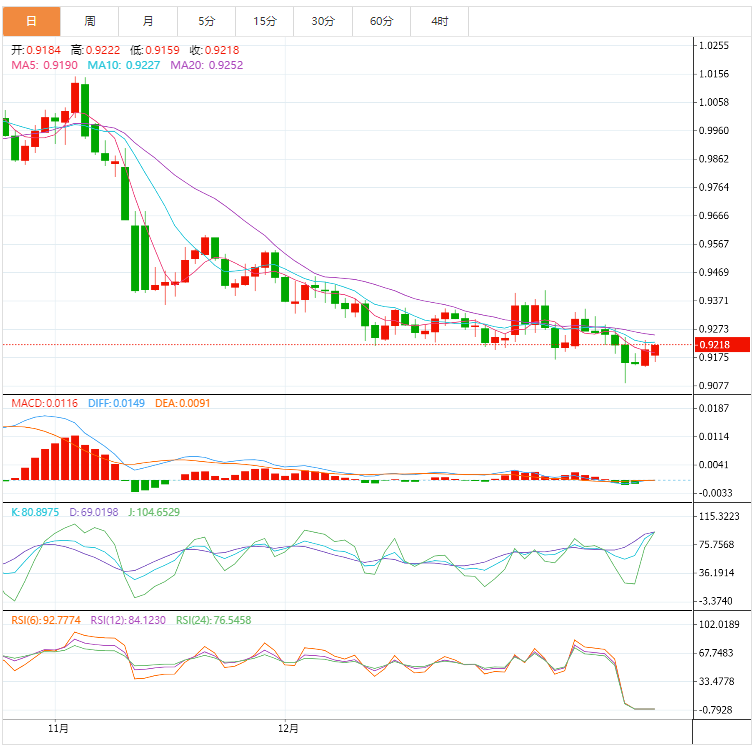The width and height of the screenshot is (756, 754).
Task: Click the 低:0.9159 low value
Action: (x=155, y=50)
